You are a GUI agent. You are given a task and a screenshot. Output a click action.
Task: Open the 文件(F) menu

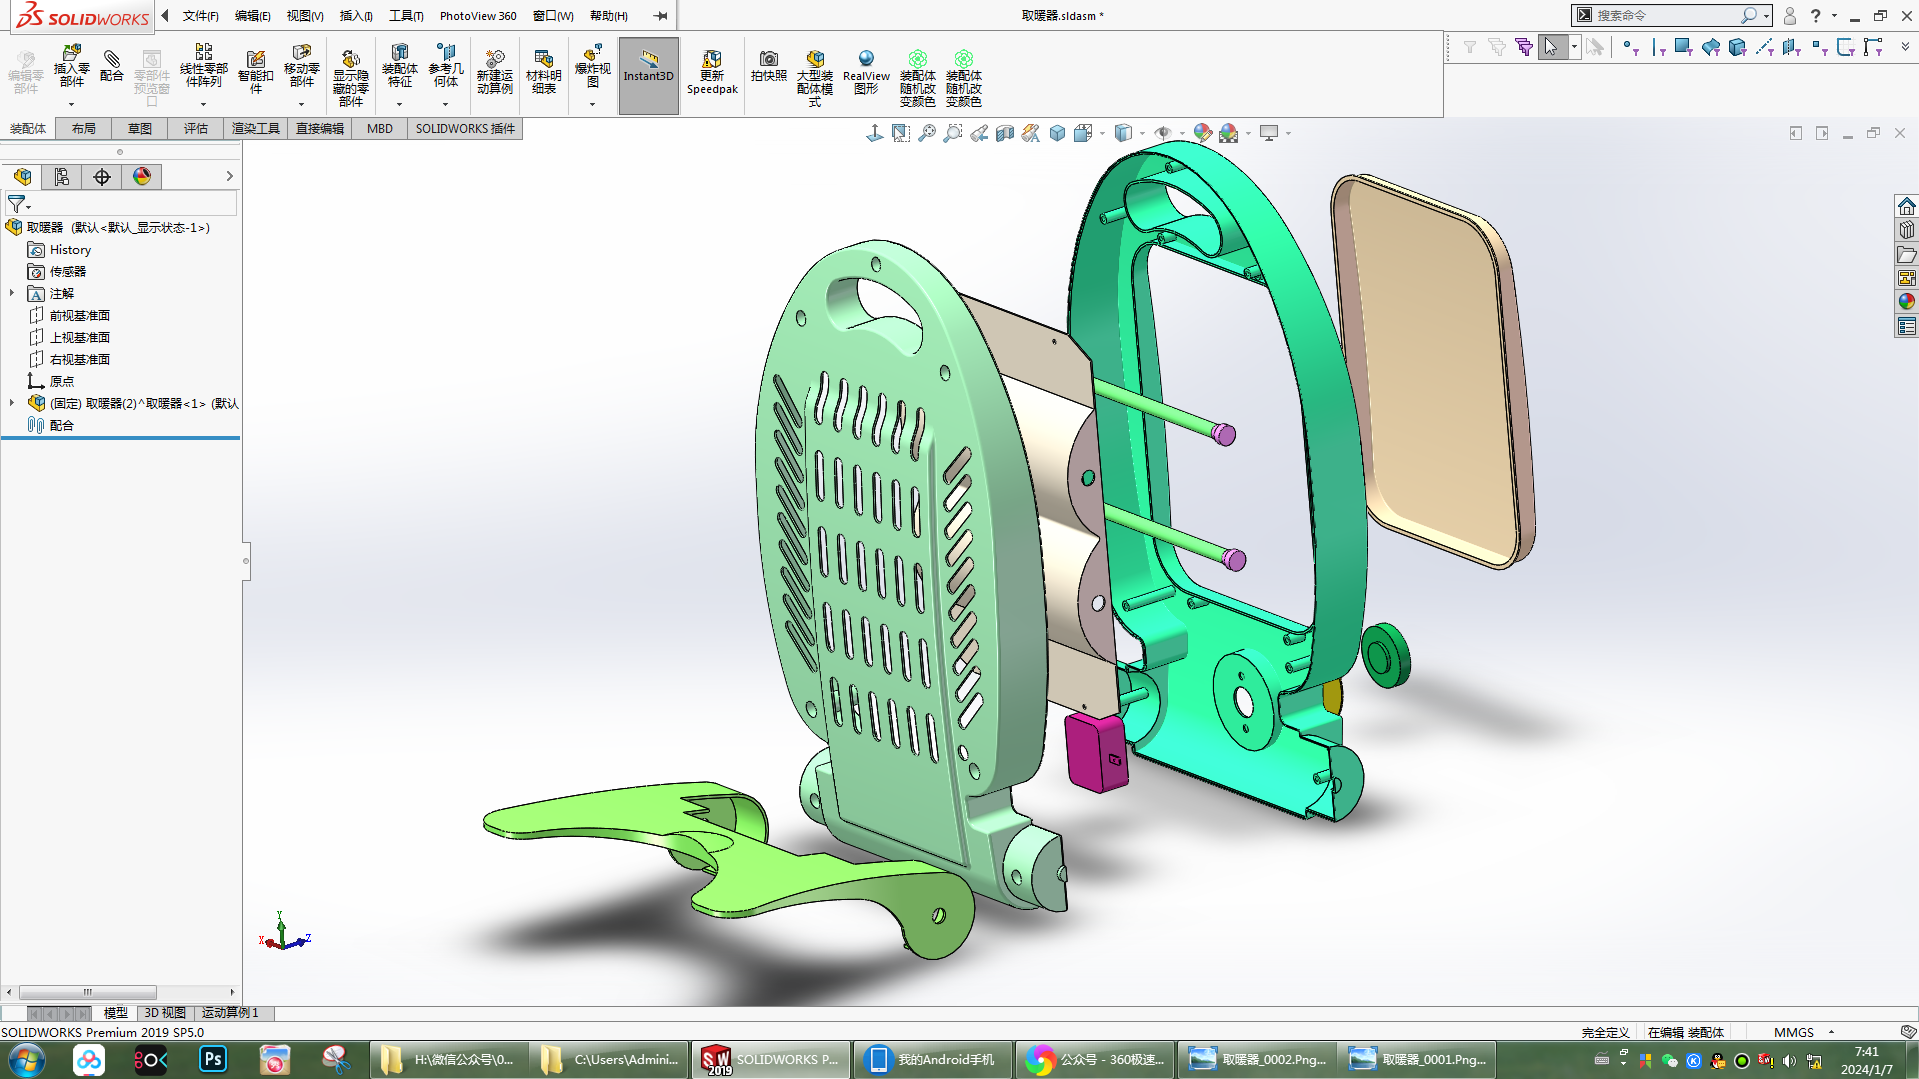[x=200, y=16]
